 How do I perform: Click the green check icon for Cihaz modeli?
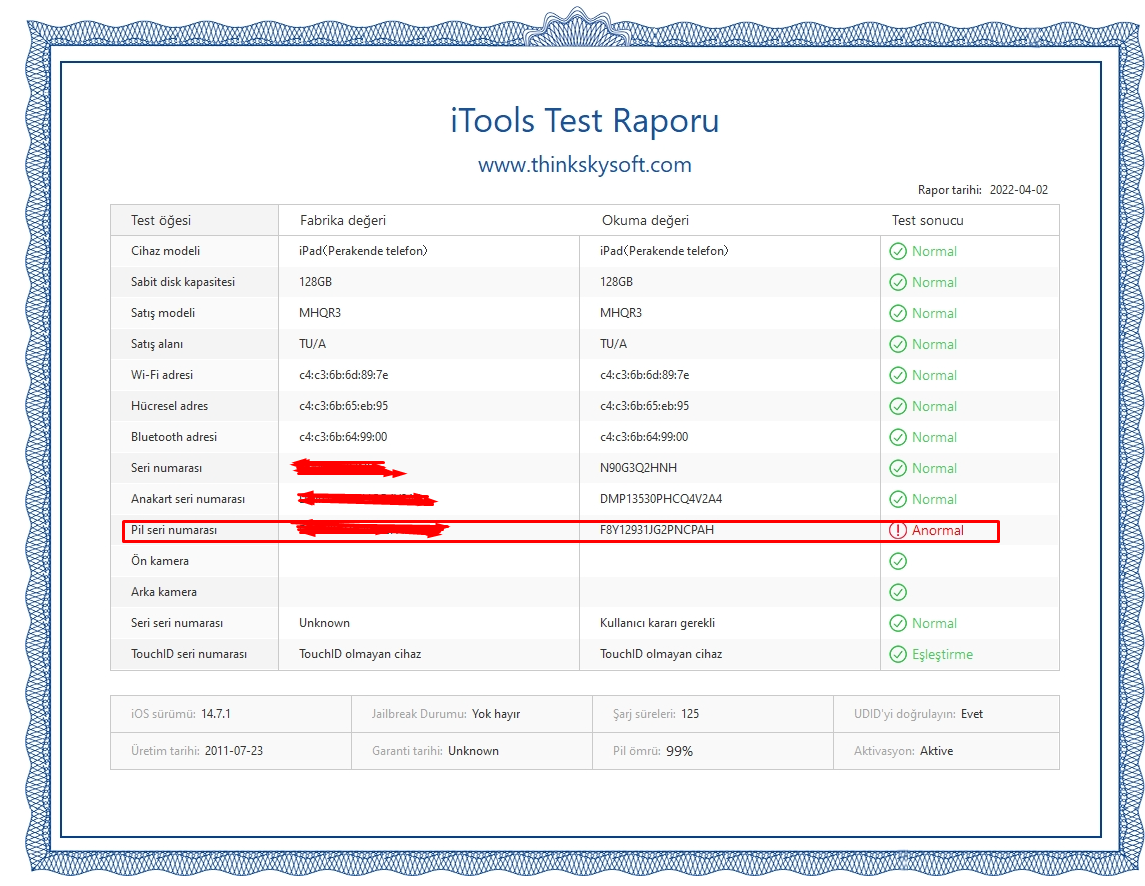897,251
